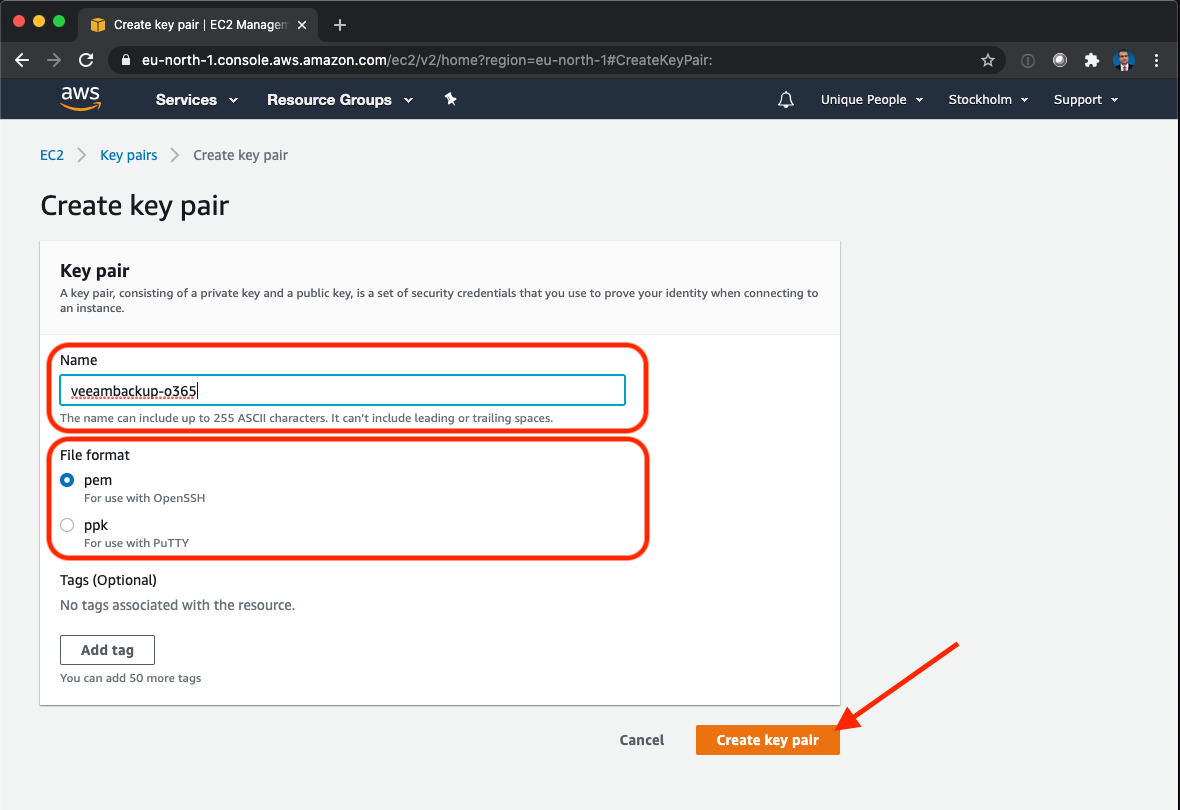This screenshot has width=1180, height=810.
Task: Go back with the browser back arrow
Action: pos(22,60)
